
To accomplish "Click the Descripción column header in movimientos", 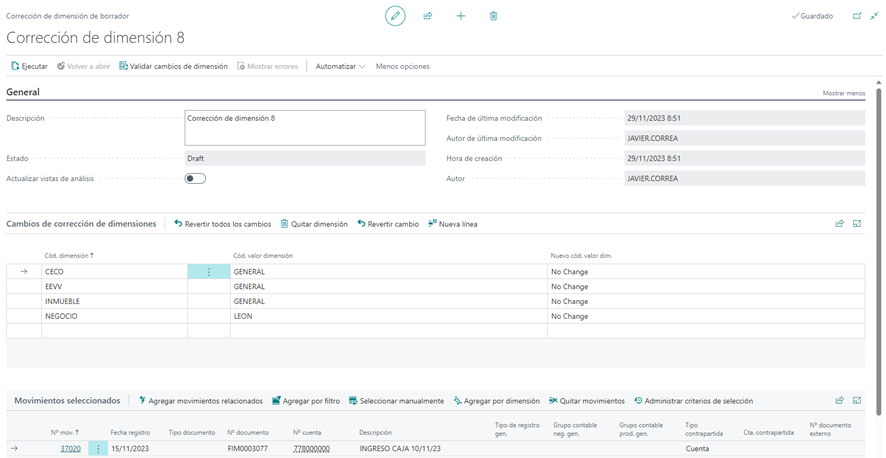I will point(376,433).
